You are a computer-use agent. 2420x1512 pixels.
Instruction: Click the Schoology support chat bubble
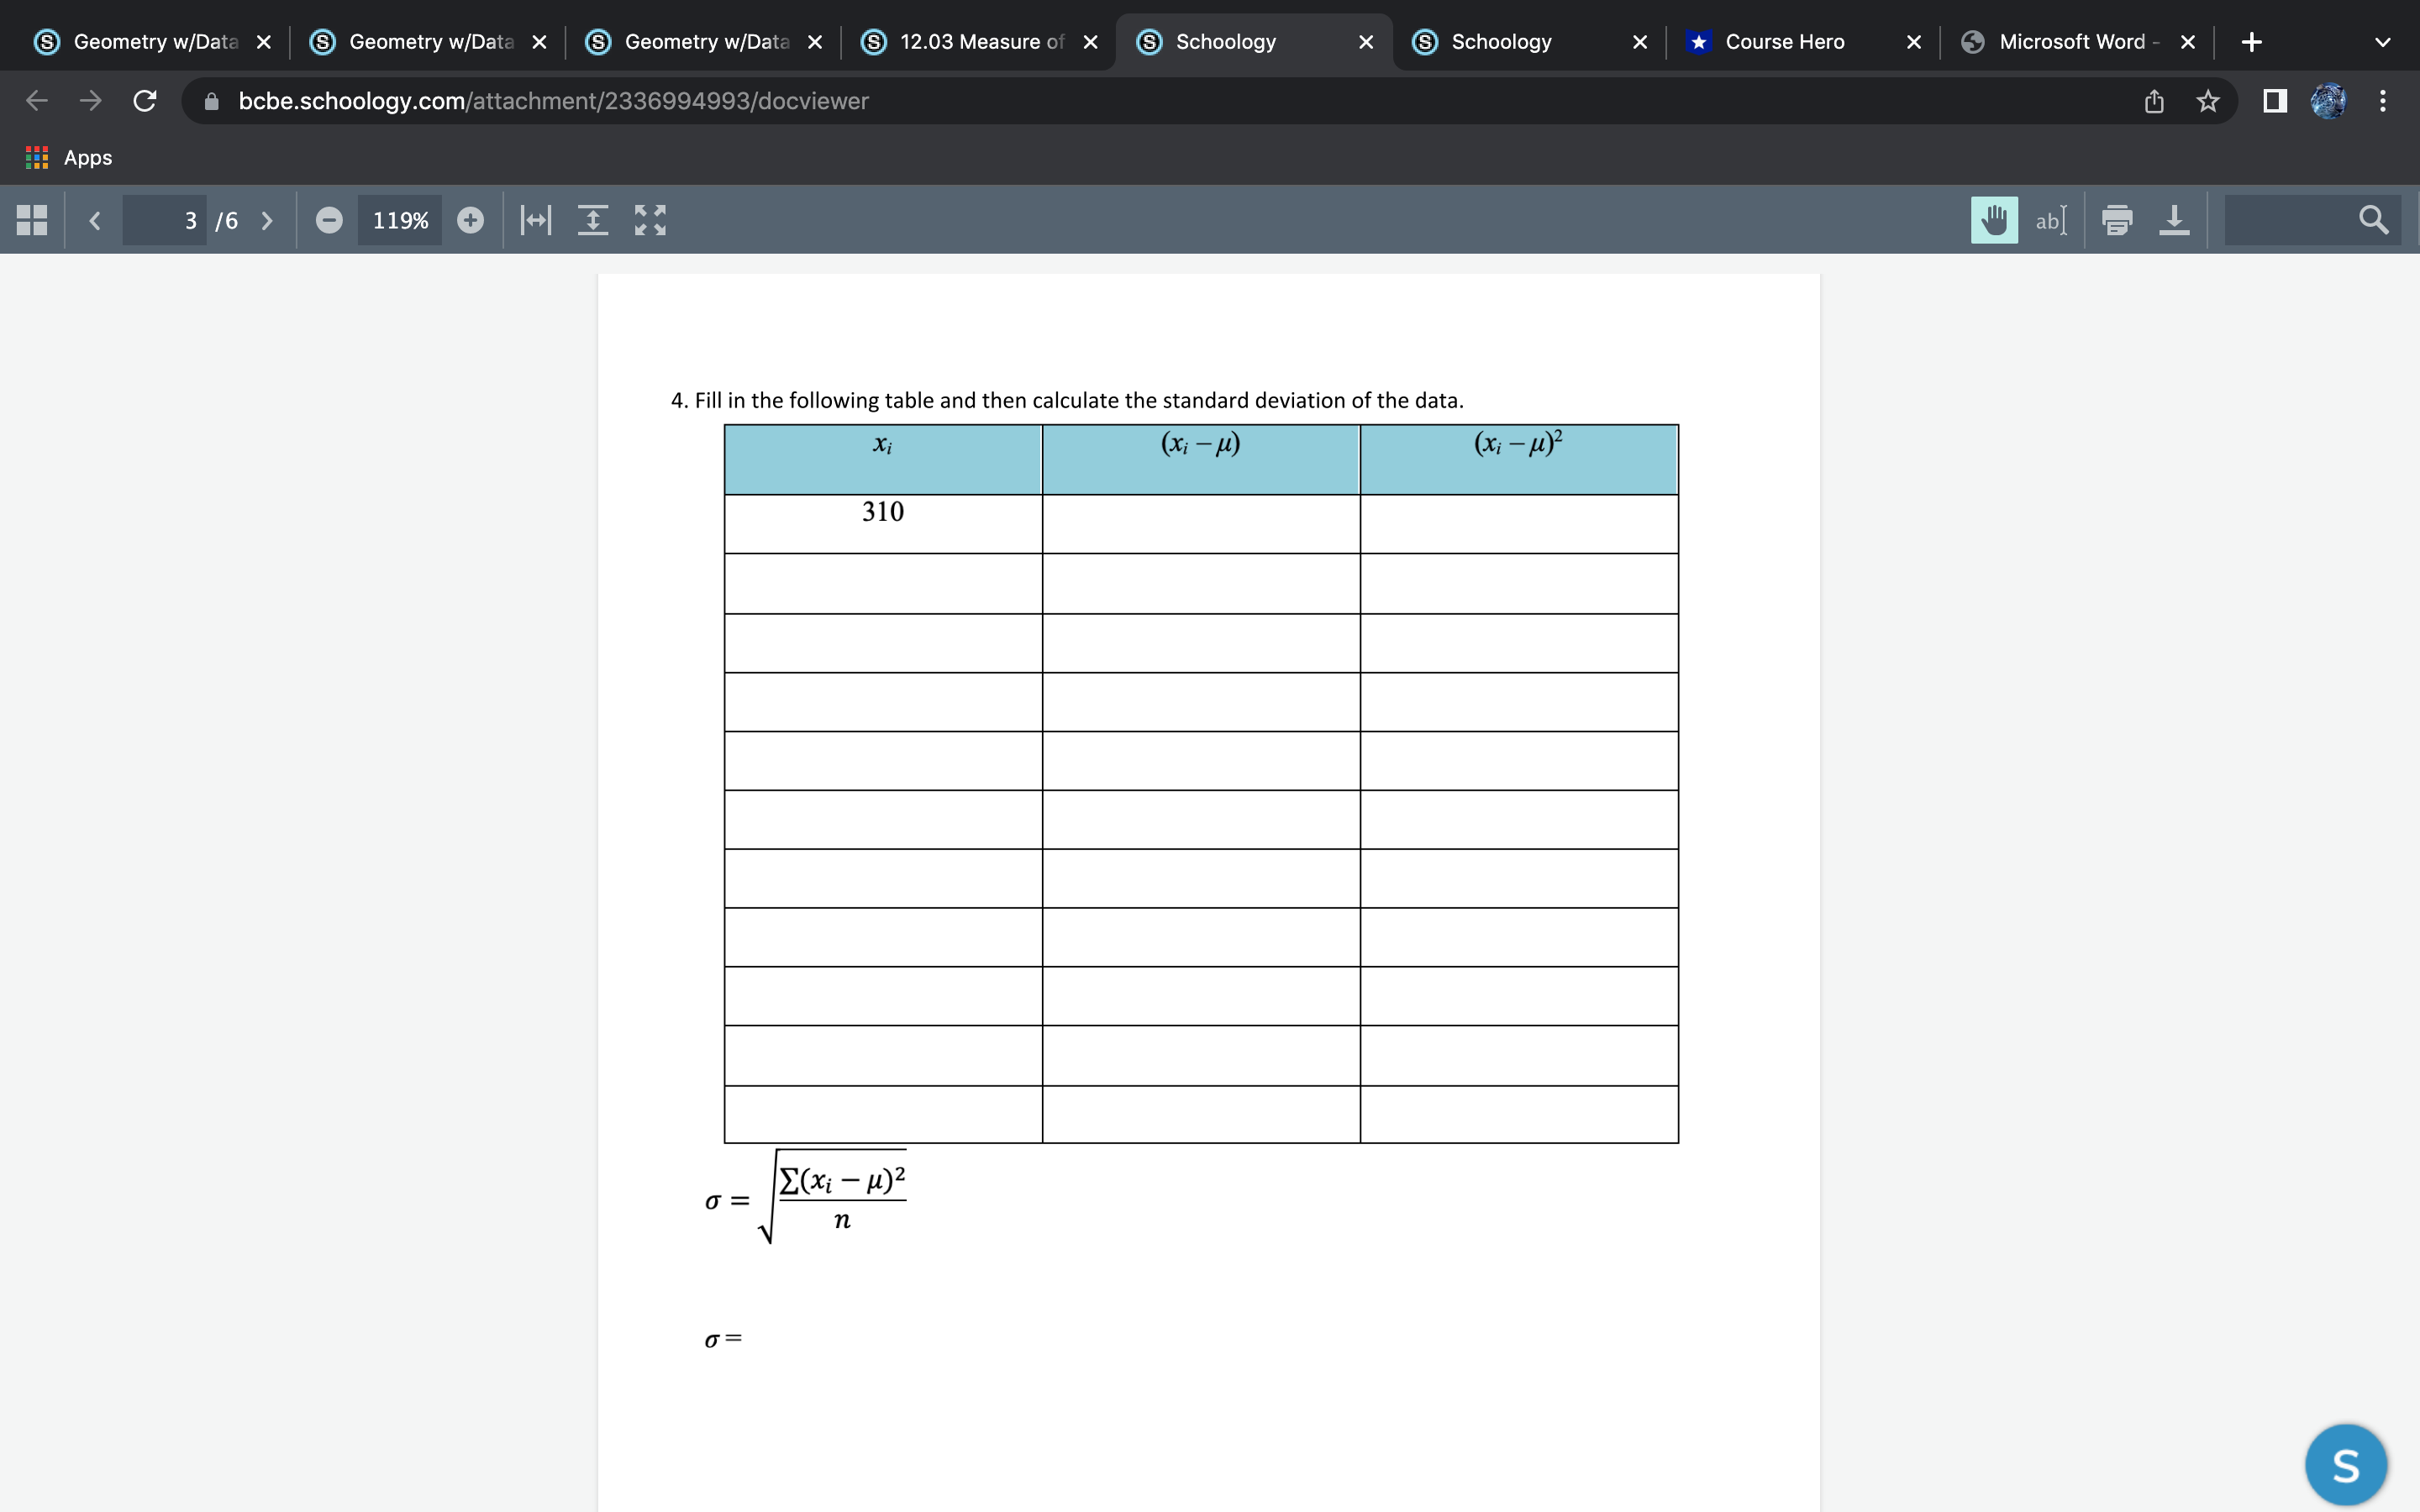[x=2345, y=1465]
